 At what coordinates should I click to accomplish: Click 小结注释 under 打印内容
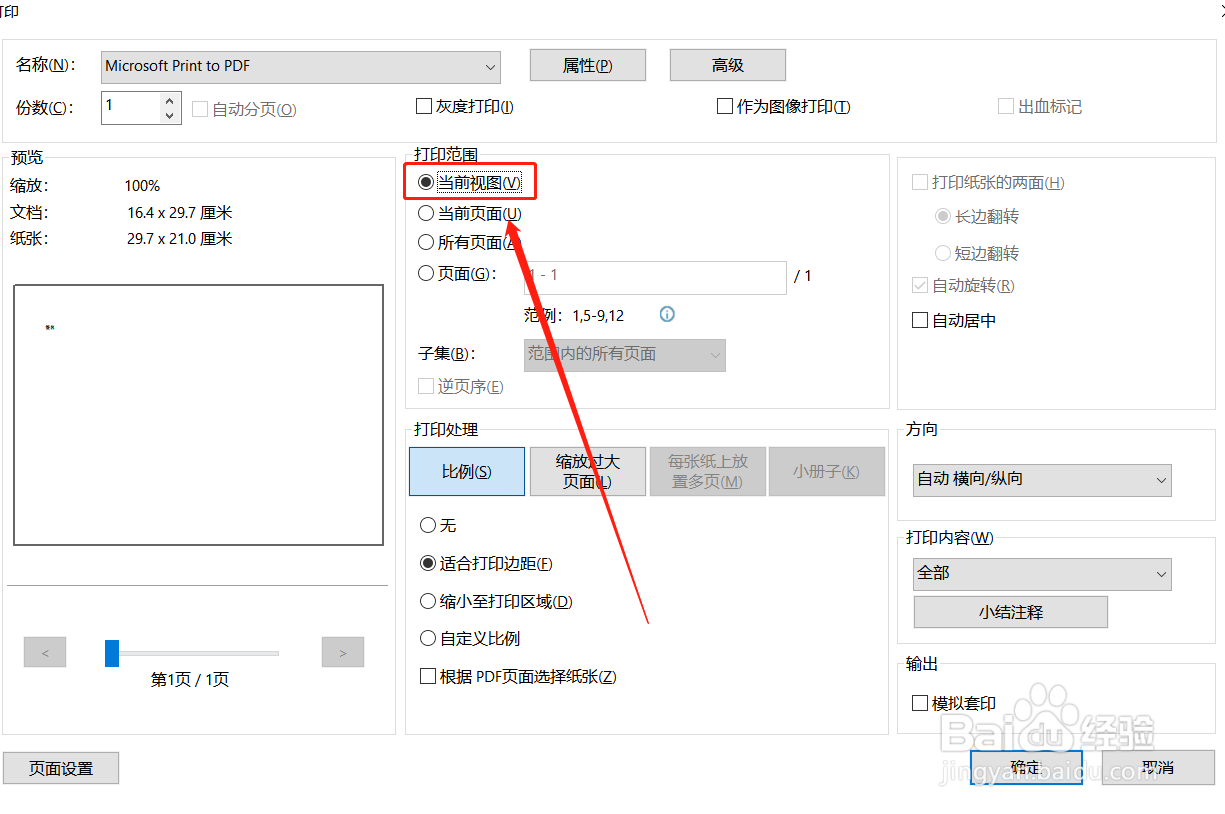1010,611
